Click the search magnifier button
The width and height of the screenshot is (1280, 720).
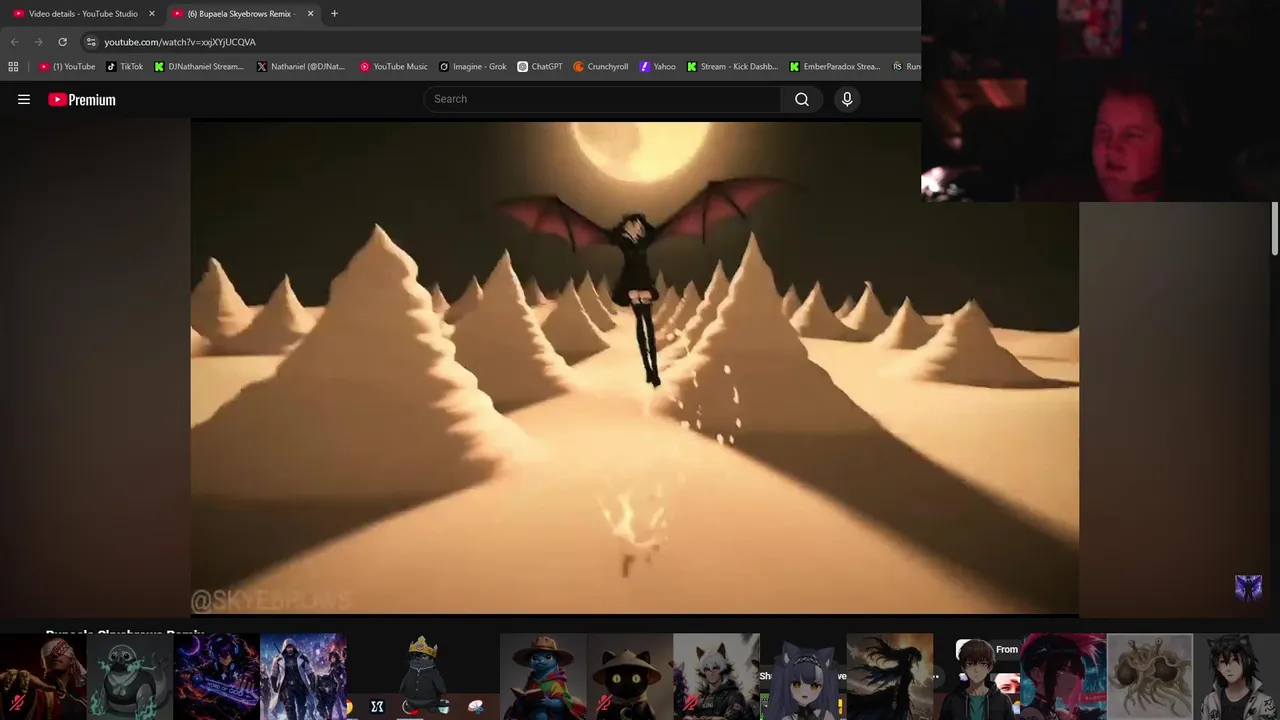(x=802, y=99)
